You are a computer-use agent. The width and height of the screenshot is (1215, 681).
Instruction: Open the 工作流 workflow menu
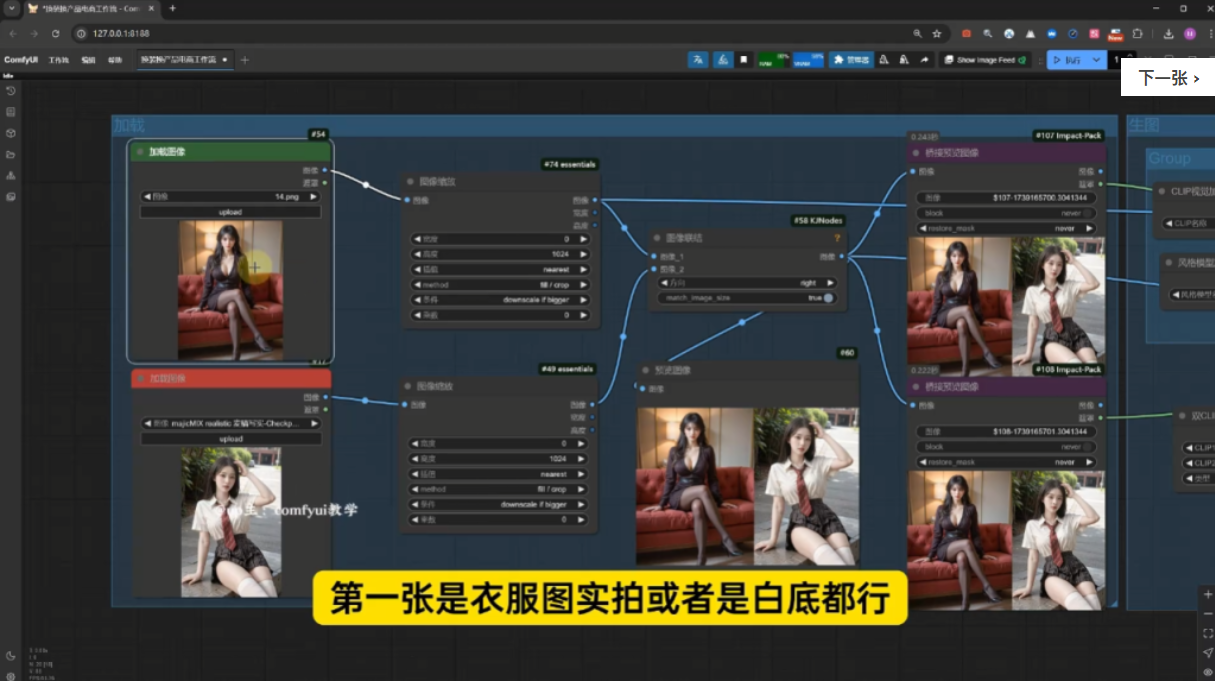click(58, 60)
